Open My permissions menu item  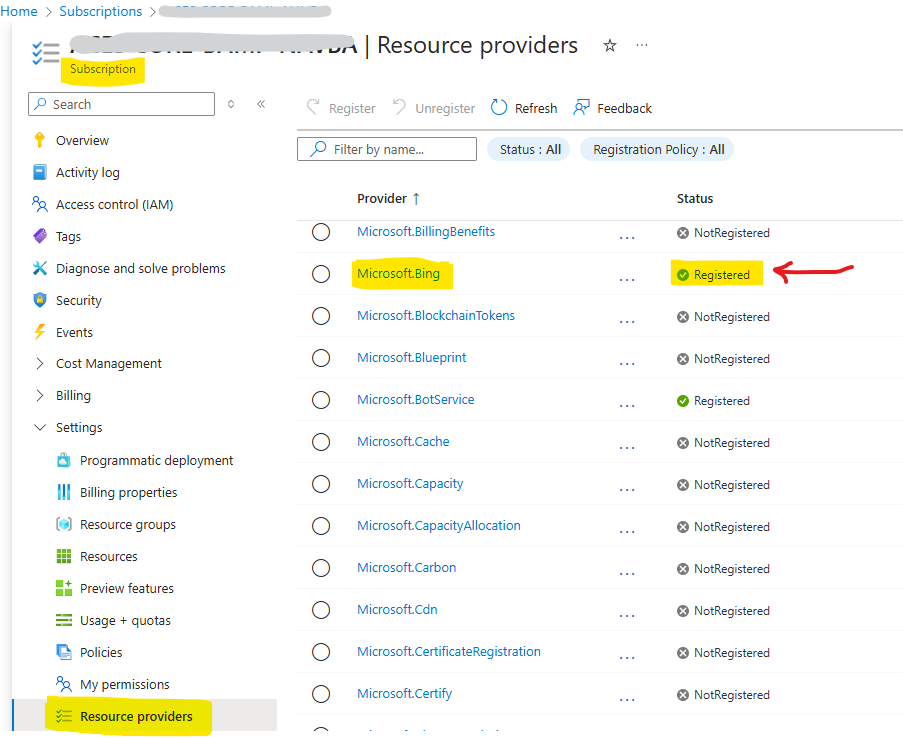[125, 684]
